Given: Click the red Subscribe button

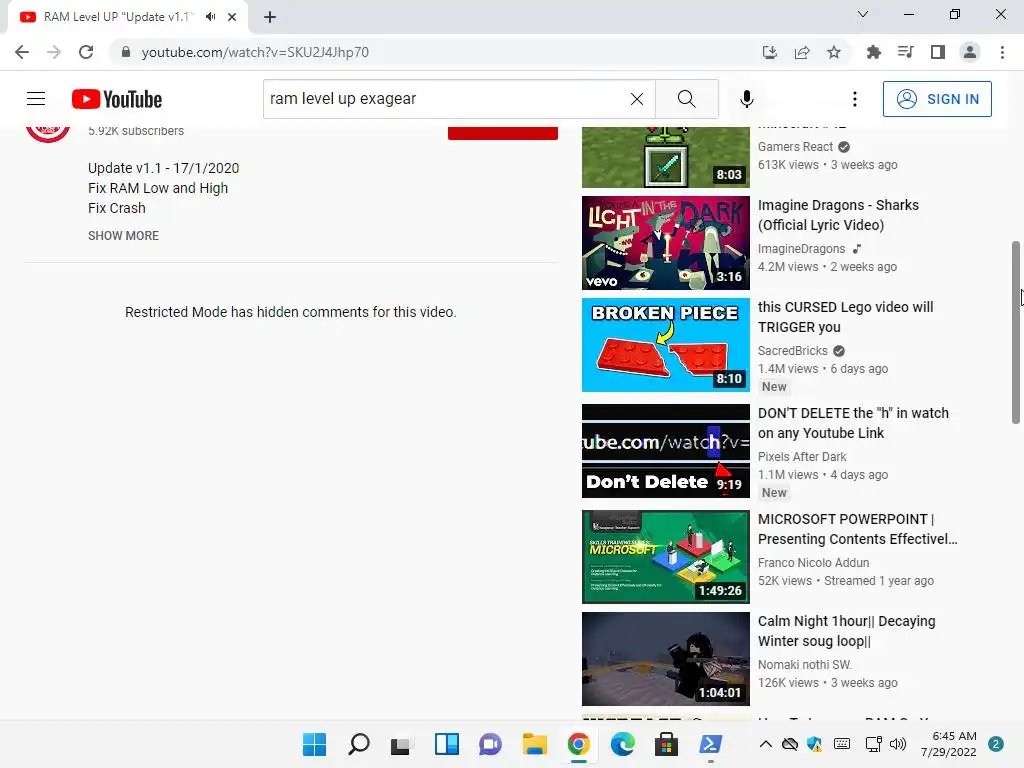Looking at the screenshot, I should 503,133.
